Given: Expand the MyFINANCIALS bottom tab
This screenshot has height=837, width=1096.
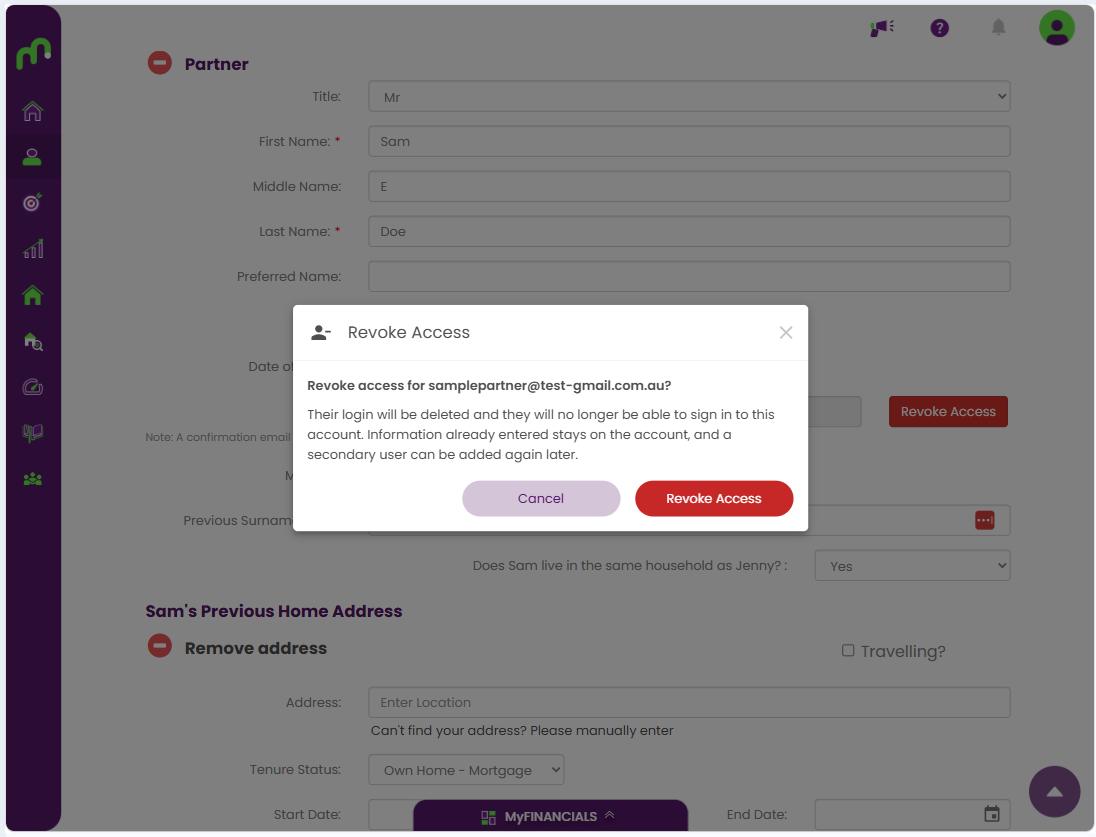Looking at the screenshot, I should point(550,815).
